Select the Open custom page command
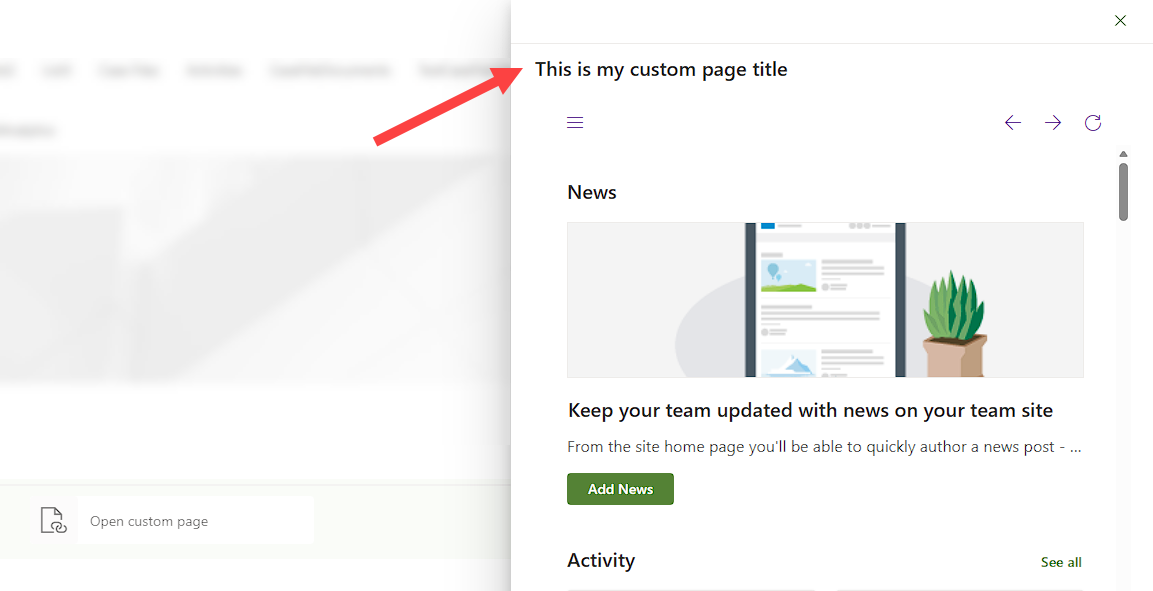Image resolution: width=1153 pixels, height=591 pixels. click(x=149, y=521)
